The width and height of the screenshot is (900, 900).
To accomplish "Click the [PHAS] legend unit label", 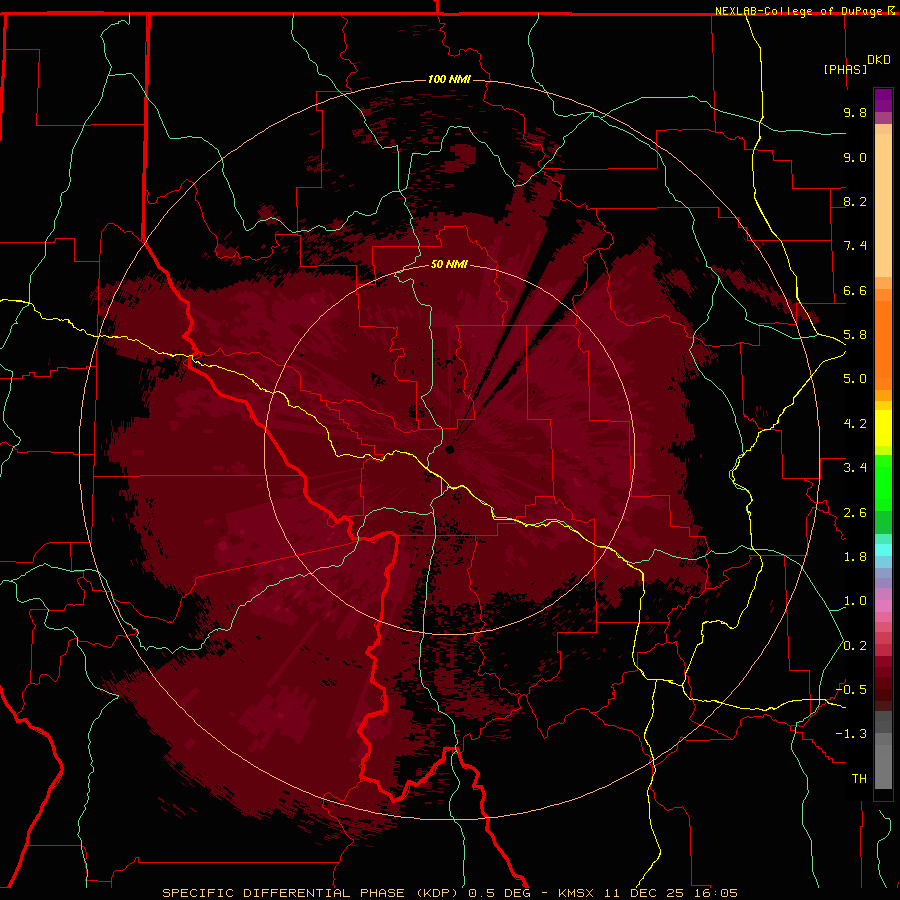I will [845, 69].
